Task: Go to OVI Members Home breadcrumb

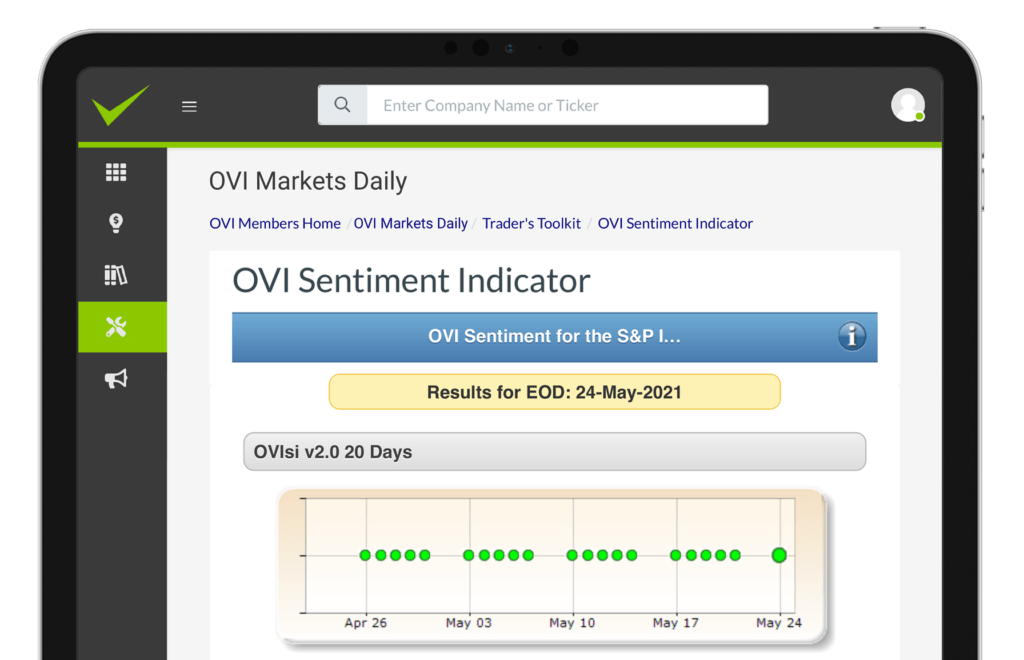Action: click(x=275, y=223)
